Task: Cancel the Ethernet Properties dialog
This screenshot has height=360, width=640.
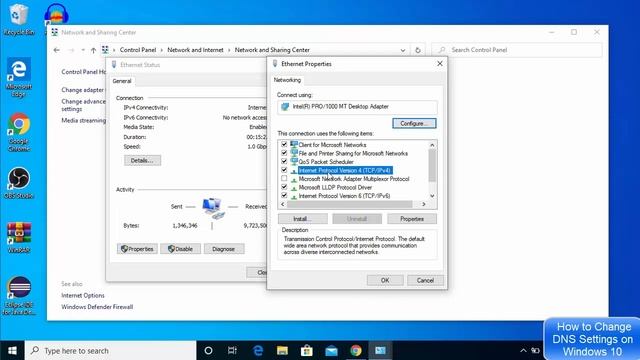Action: [x=425, y=280]
